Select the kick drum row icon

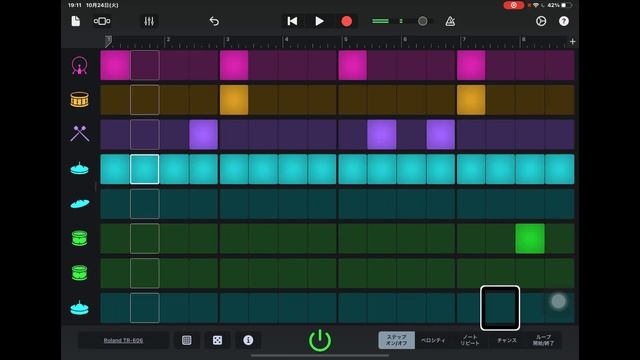pos(79,65)
